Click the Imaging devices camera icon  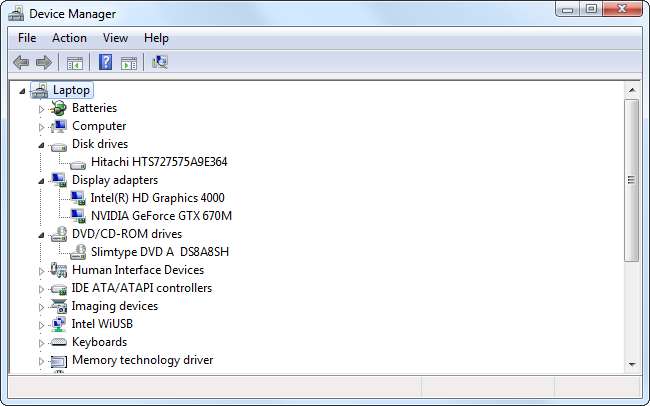[59, 306]
